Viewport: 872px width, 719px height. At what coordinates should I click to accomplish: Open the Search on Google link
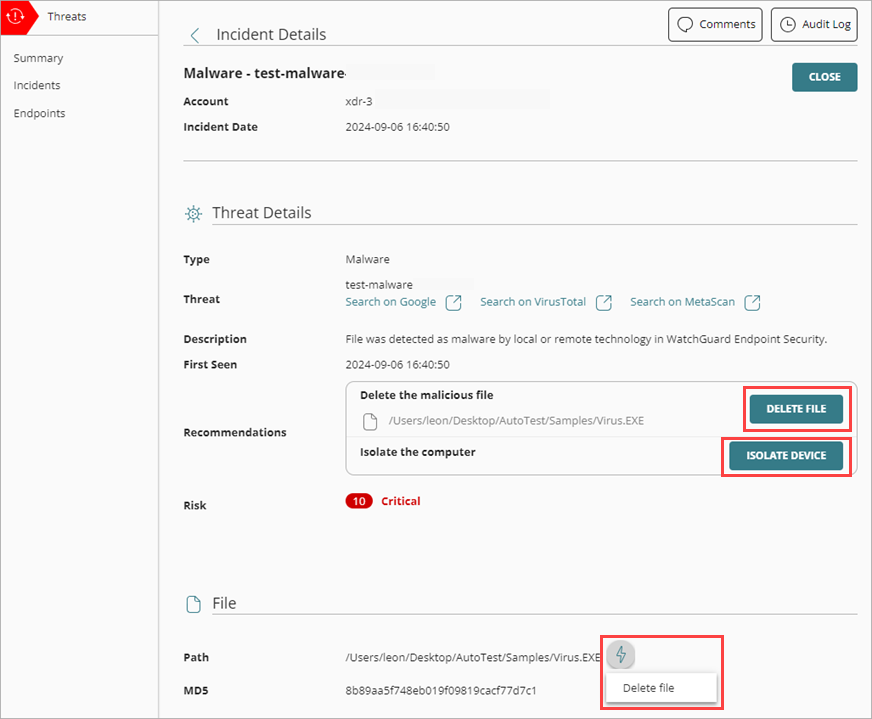(390, 301)
